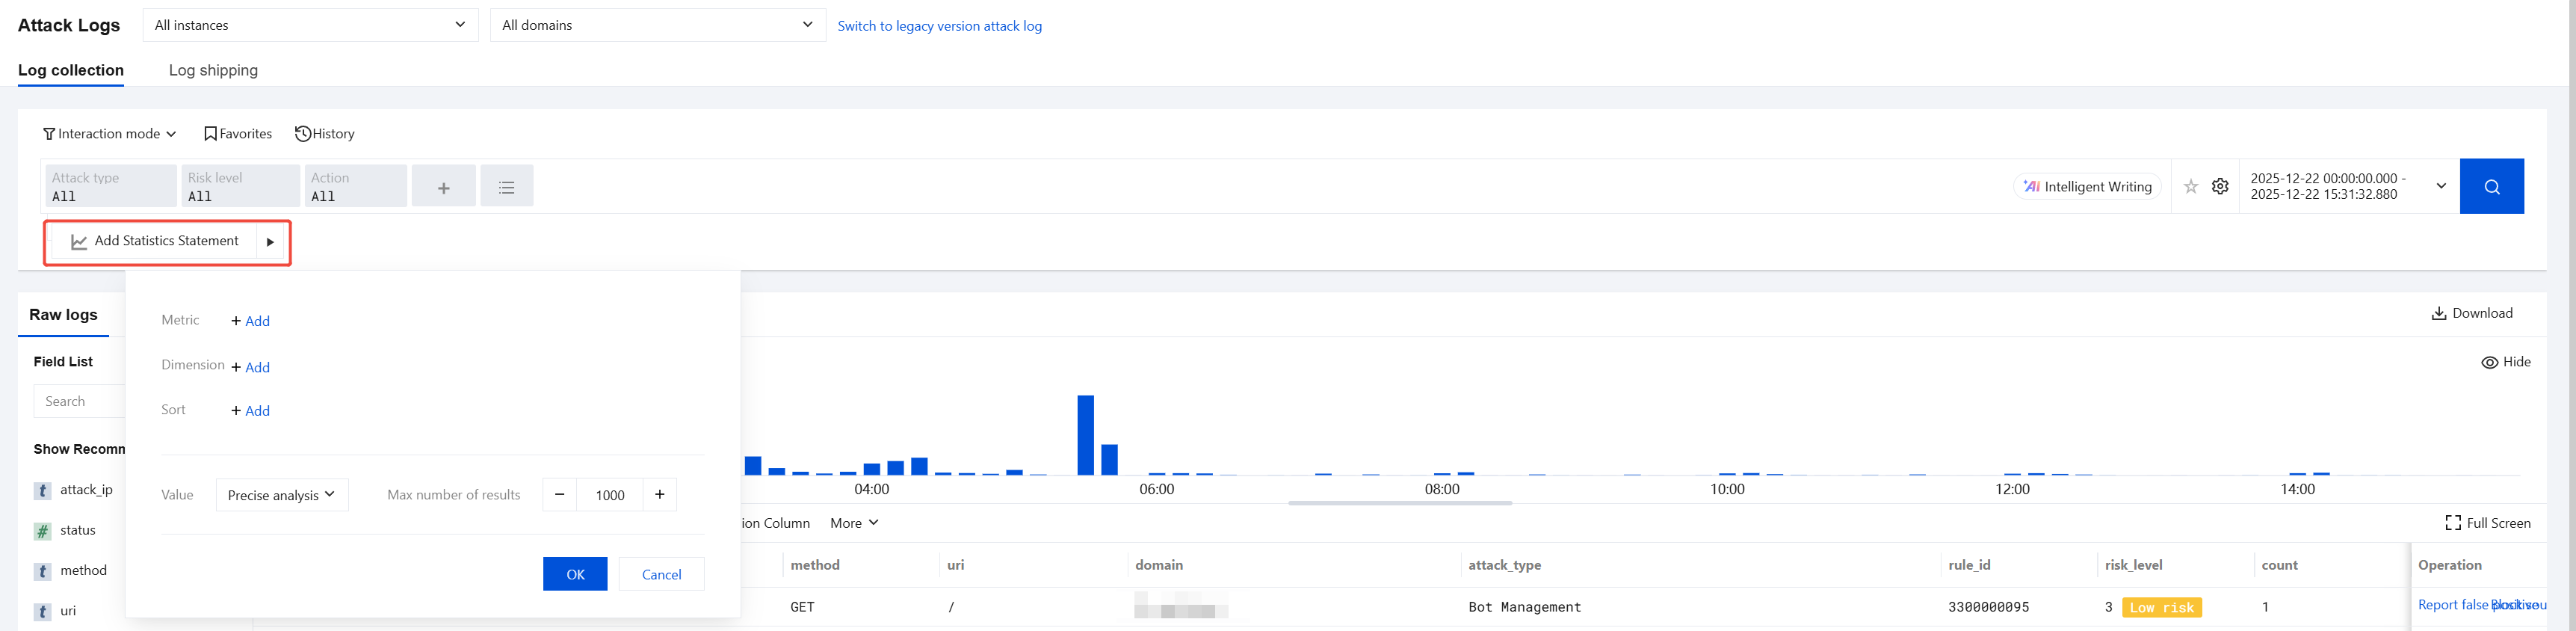Switch to the Log shipping tab
2576x631 pixels.
click(213, 70)
